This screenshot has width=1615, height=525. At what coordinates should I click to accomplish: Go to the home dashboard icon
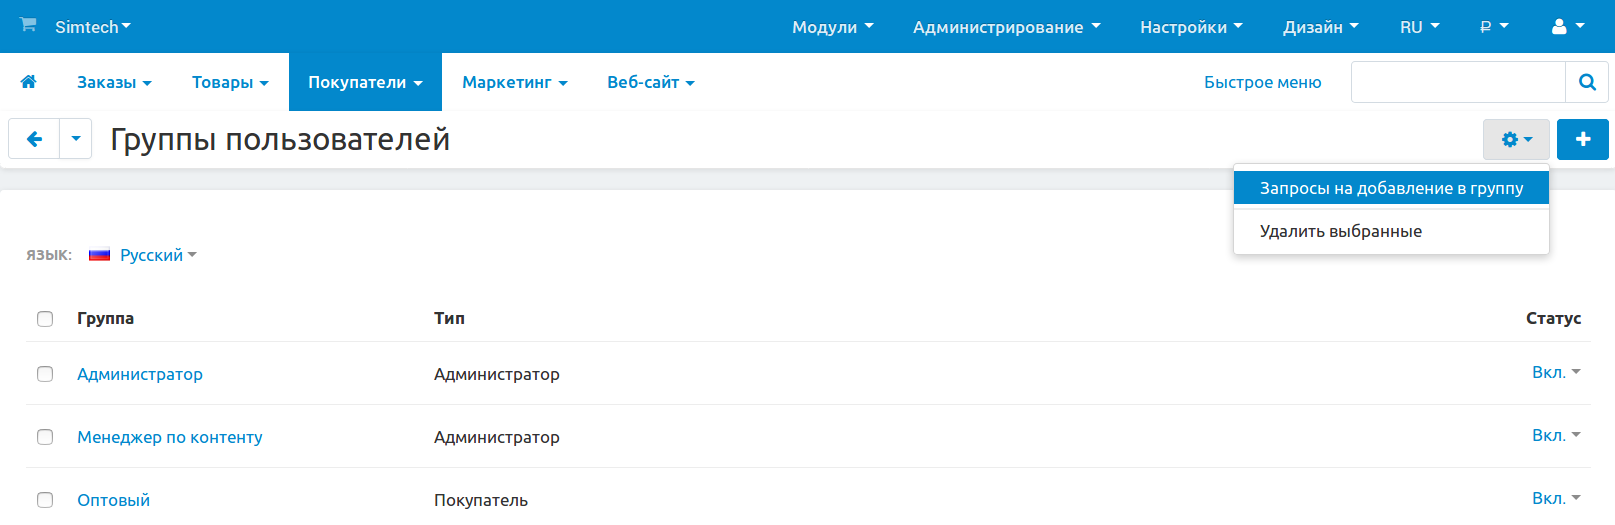29,82
